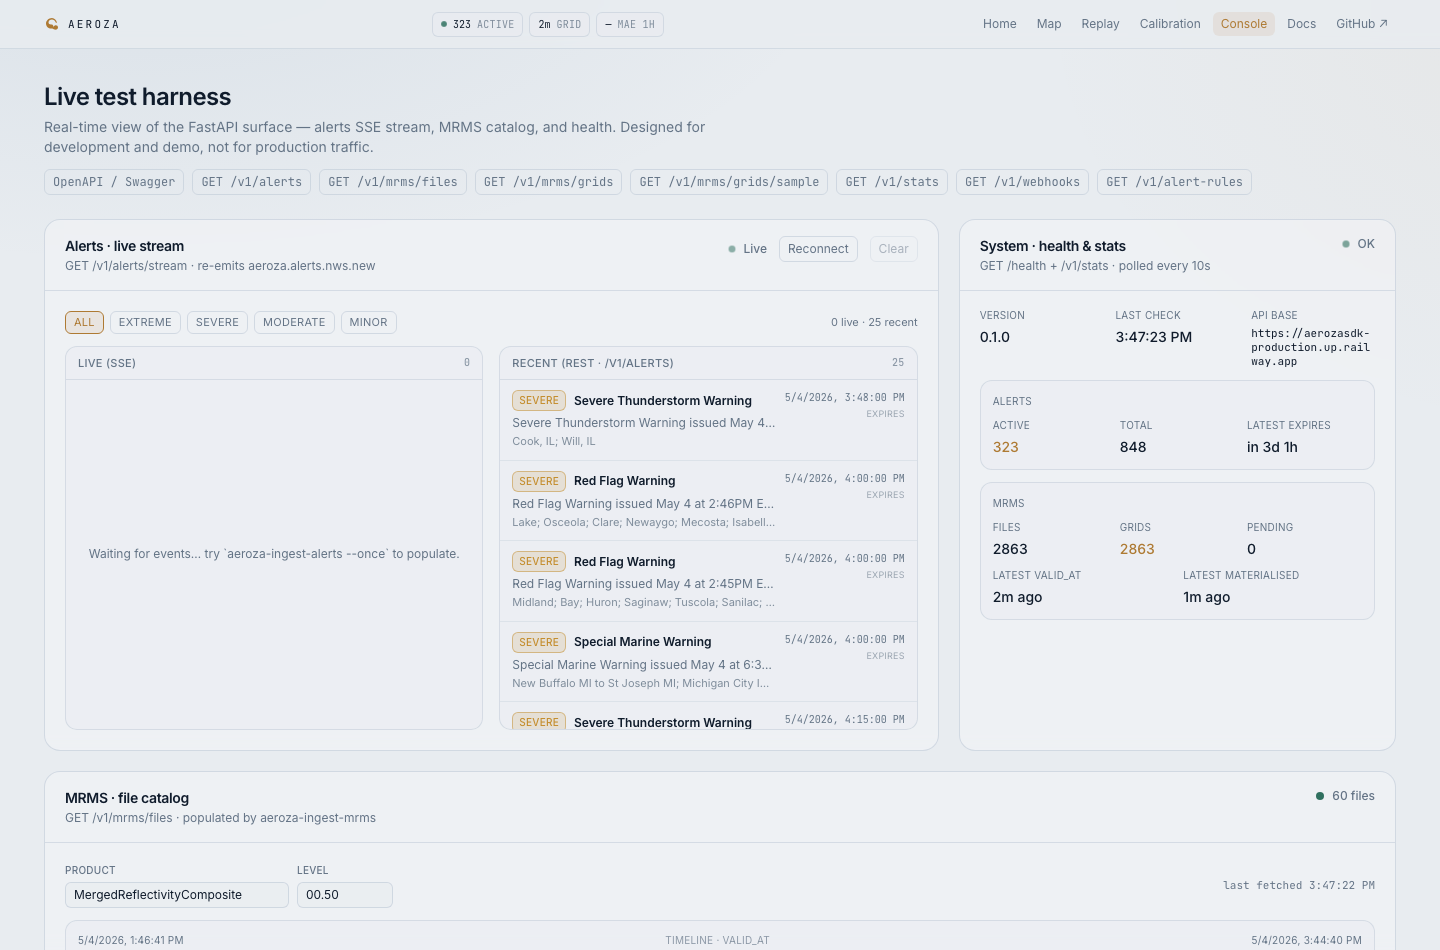This screenshot has height=950, width=1440.
Task: Click the LIVE (SSE) panel header
Action: (x=274, y=363)
